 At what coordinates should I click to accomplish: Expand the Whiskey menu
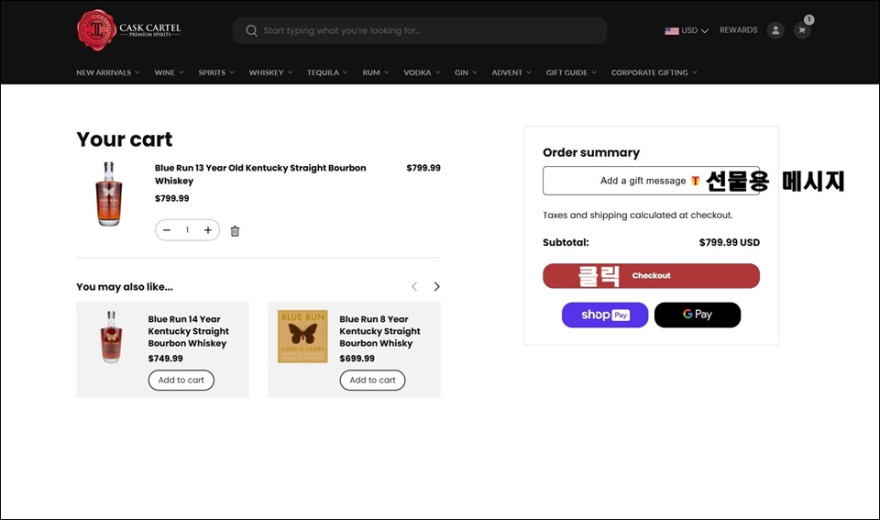pyautogui.click(x=271, y=72)
